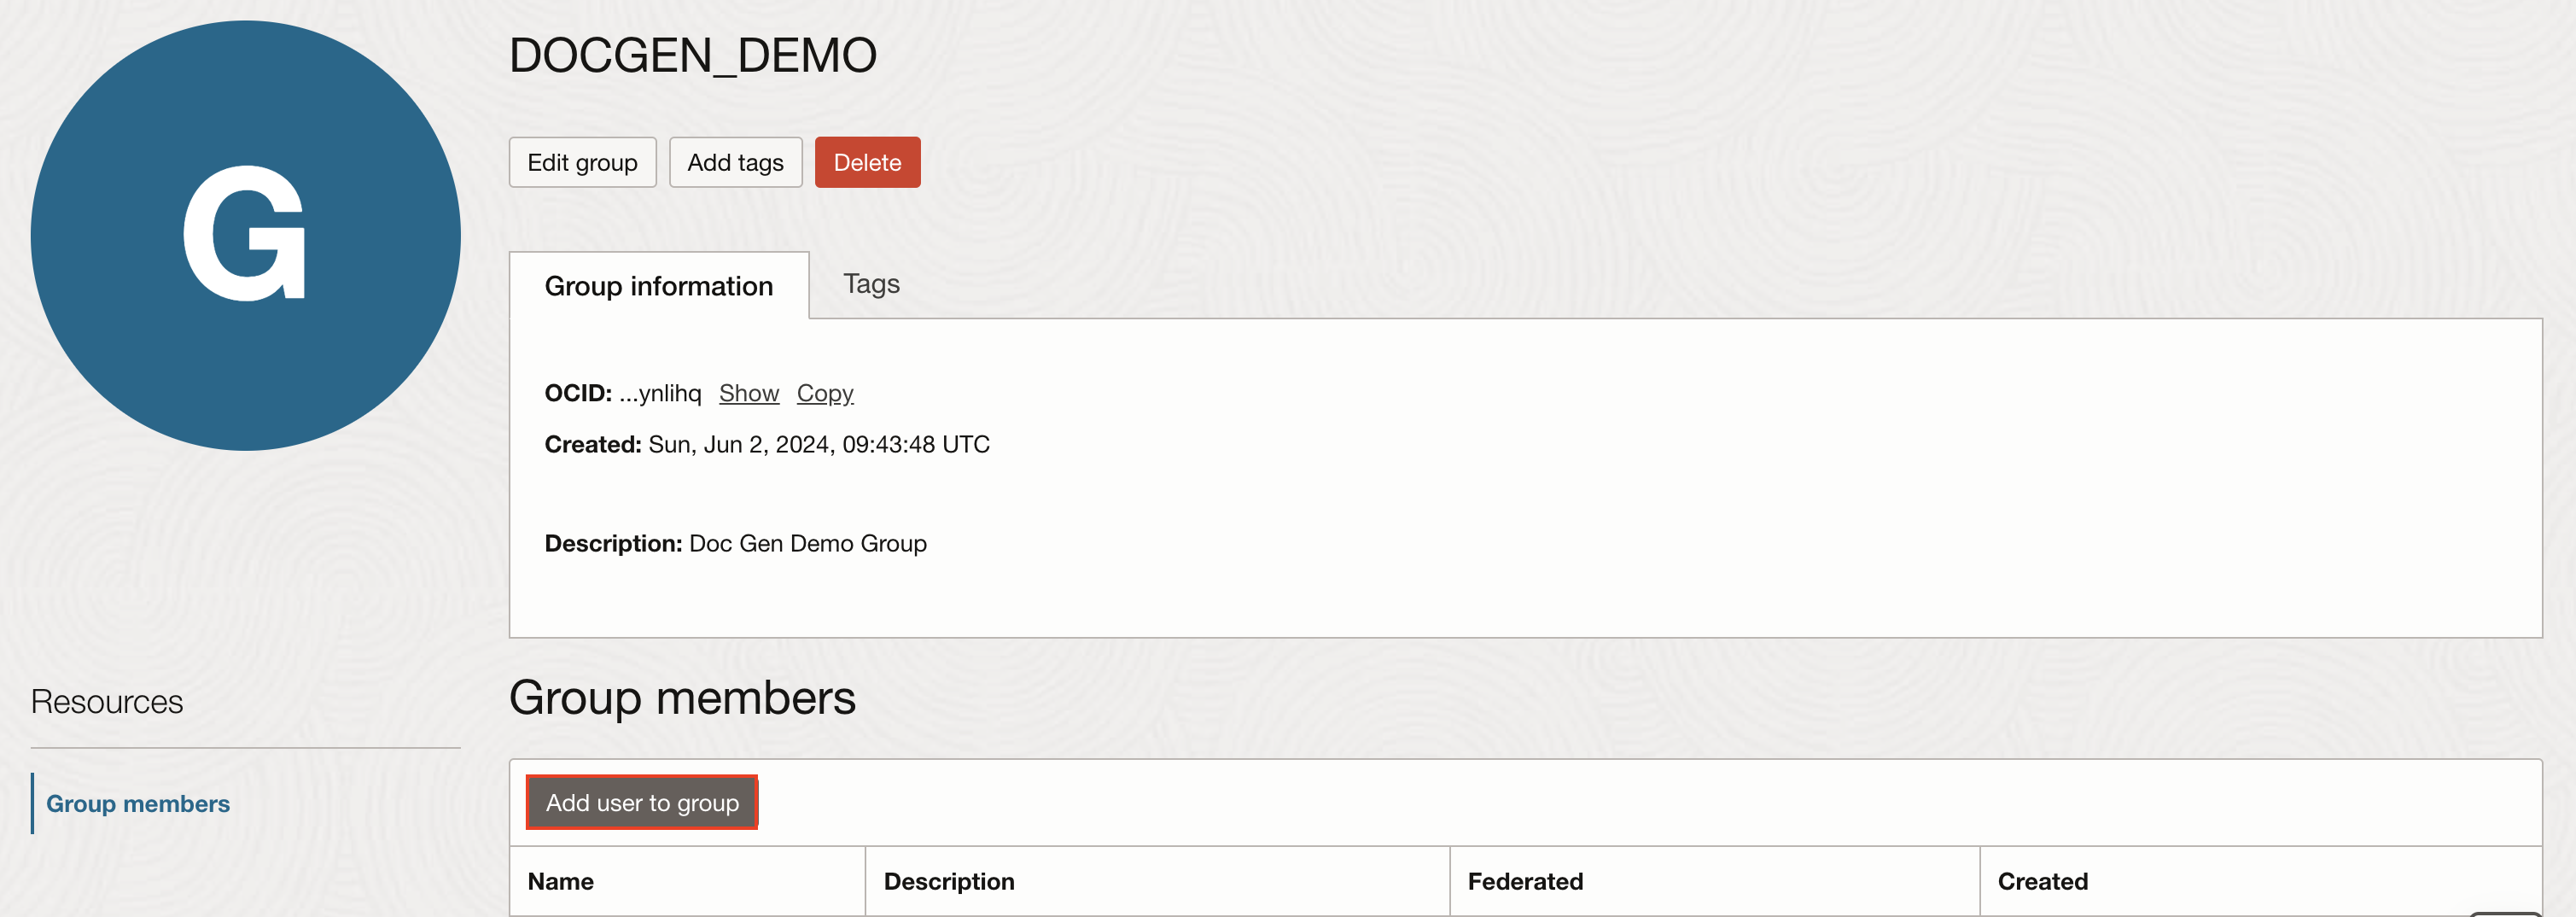Sort the members table by Name
The width and height of the screenshot is (2576, 917).
[x=560, y=881]
